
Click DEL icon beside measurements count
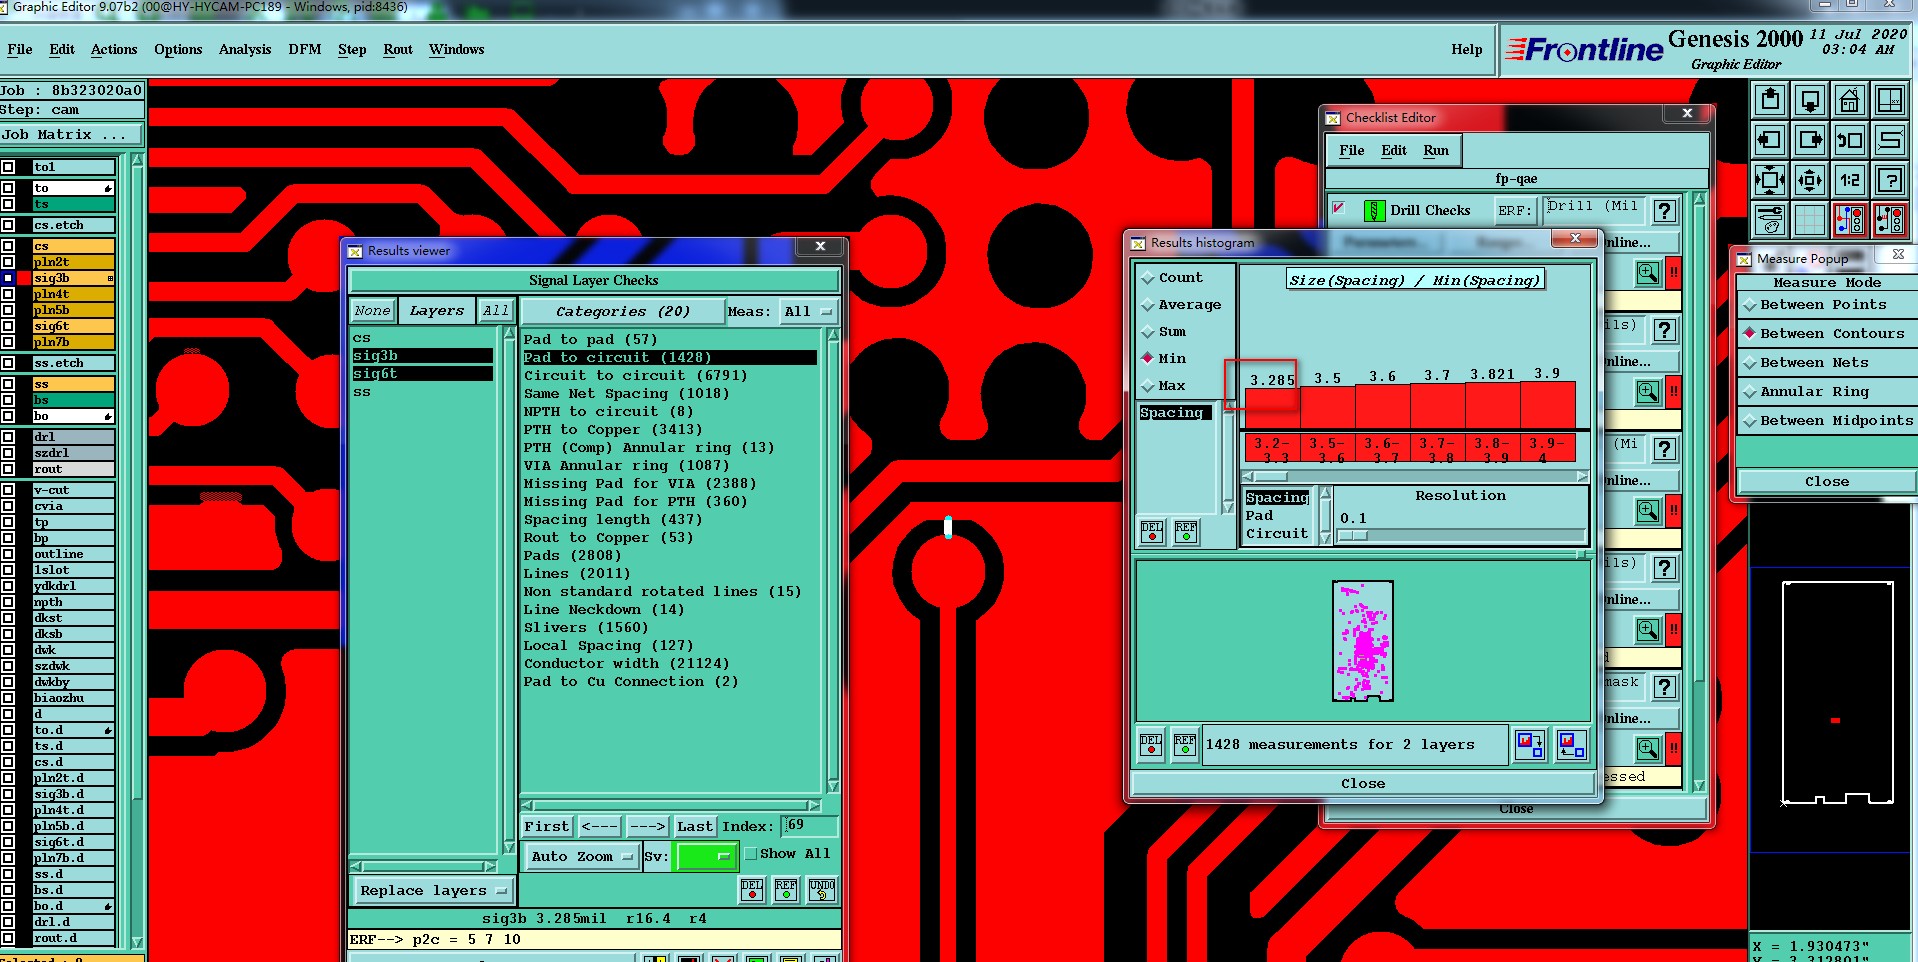[1151, 745]
